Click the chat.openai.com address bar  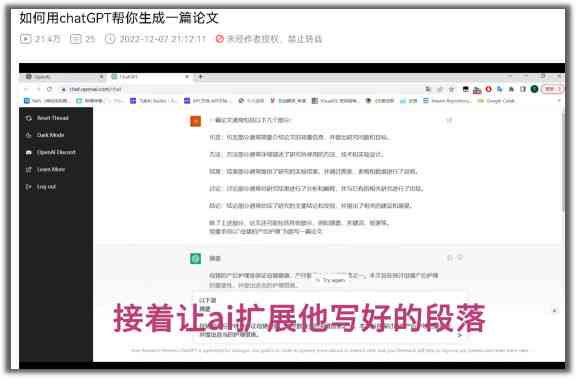click(239, 89)
